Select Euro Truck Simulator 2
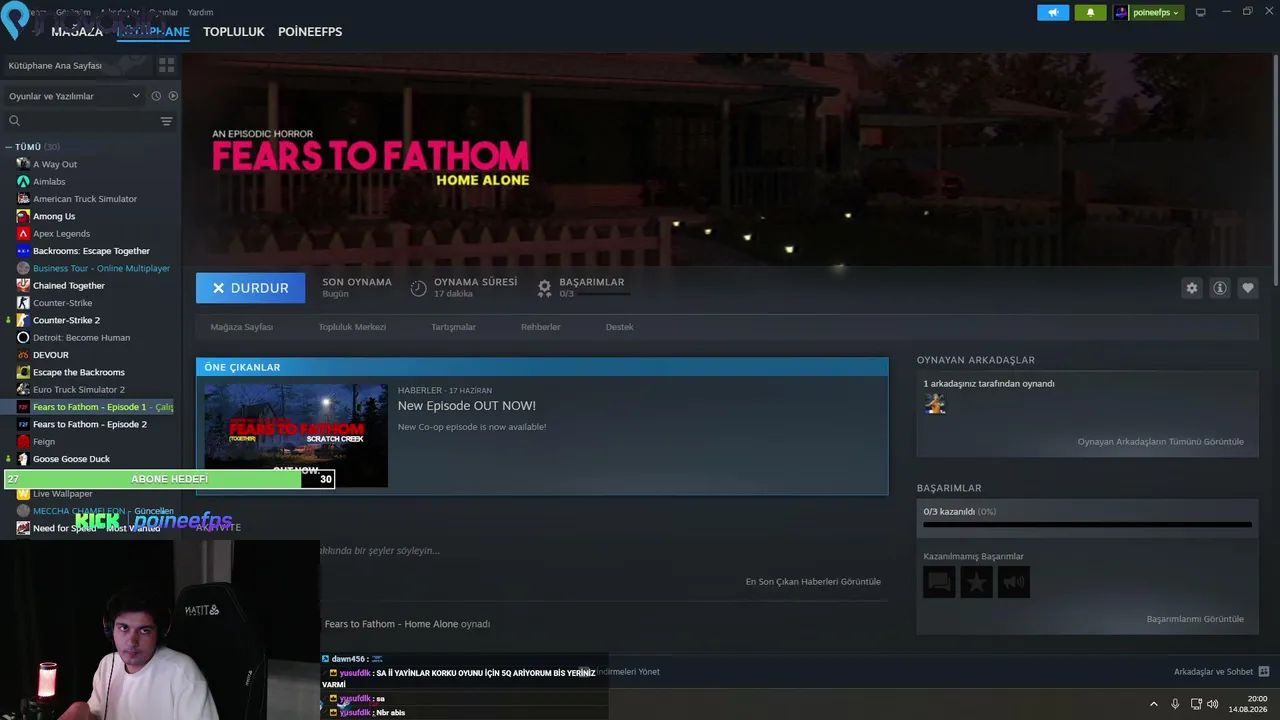Image resolution: width=1280 pixels, height=720 pixels. [x=79, y=389]
